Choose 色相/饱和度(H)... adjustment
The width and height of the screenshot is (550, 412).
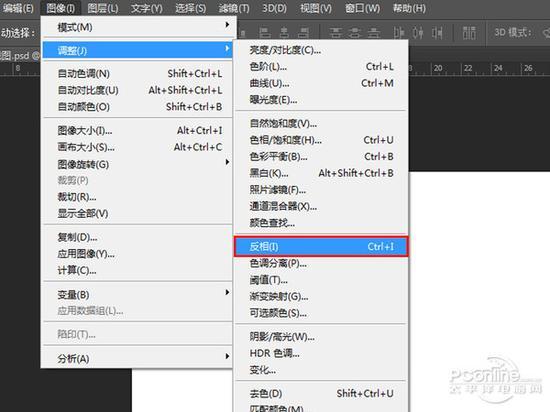pos(321,140)
